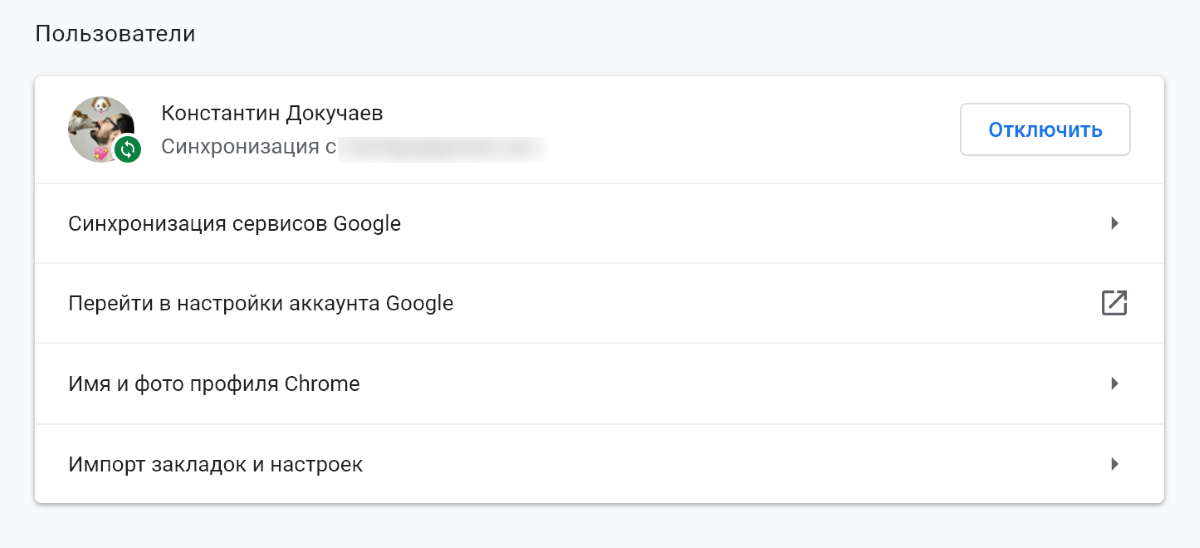1200x548 pixels.
Task: Click the "Синхронизация с" status text
Action: click(x=246, y=149)
